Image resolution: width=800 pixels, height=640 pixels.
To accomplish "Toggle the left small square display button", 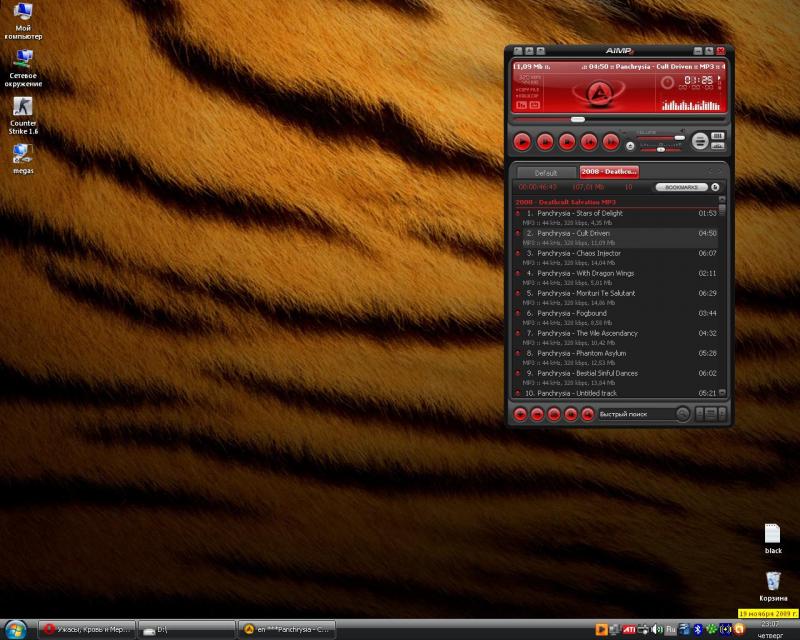I will click(521, 105).
